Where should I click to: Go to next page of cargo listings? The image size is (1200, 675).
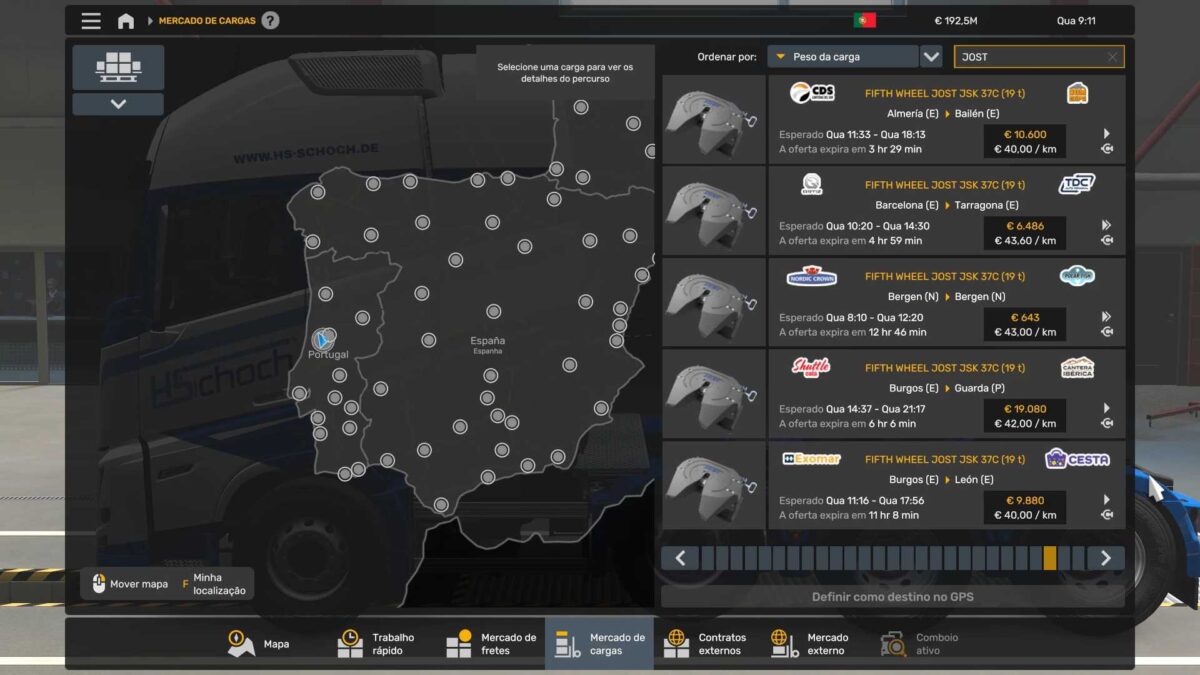[x=1105, y=558]
